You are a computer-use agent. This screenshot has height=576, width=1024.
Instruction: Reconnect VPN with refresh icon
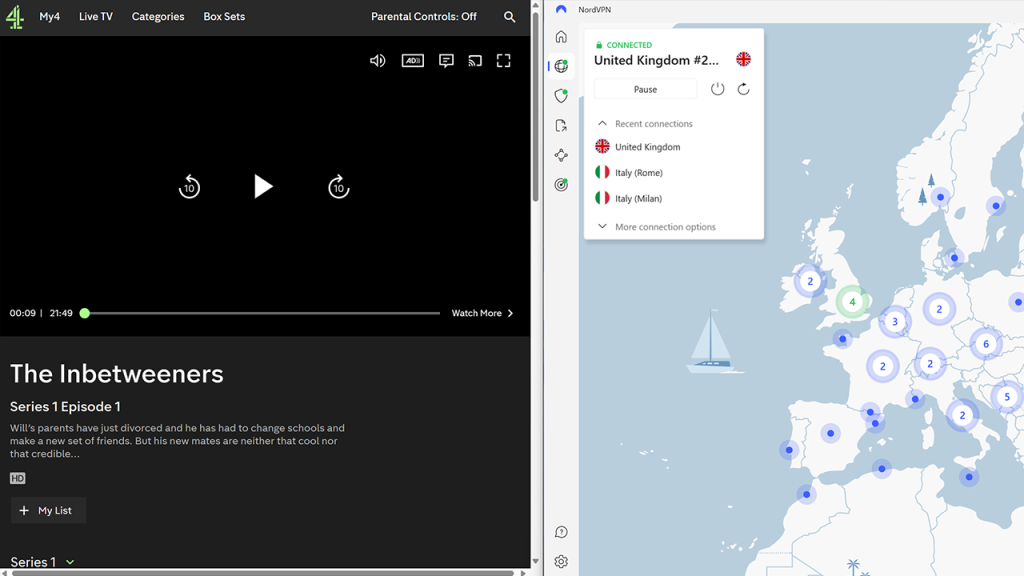(x=743, y=89)
